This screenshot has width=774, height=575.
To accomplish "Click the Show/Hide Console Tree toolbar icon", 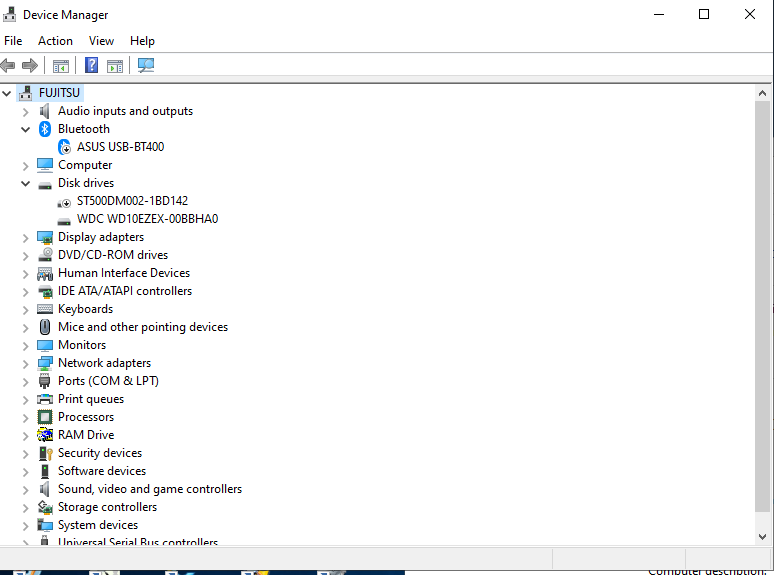I will click(x=61, y=66).
